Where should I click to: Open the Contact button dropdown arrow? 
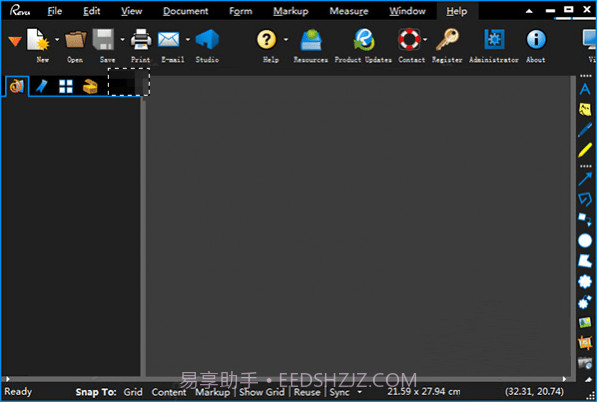pos(425,39)
